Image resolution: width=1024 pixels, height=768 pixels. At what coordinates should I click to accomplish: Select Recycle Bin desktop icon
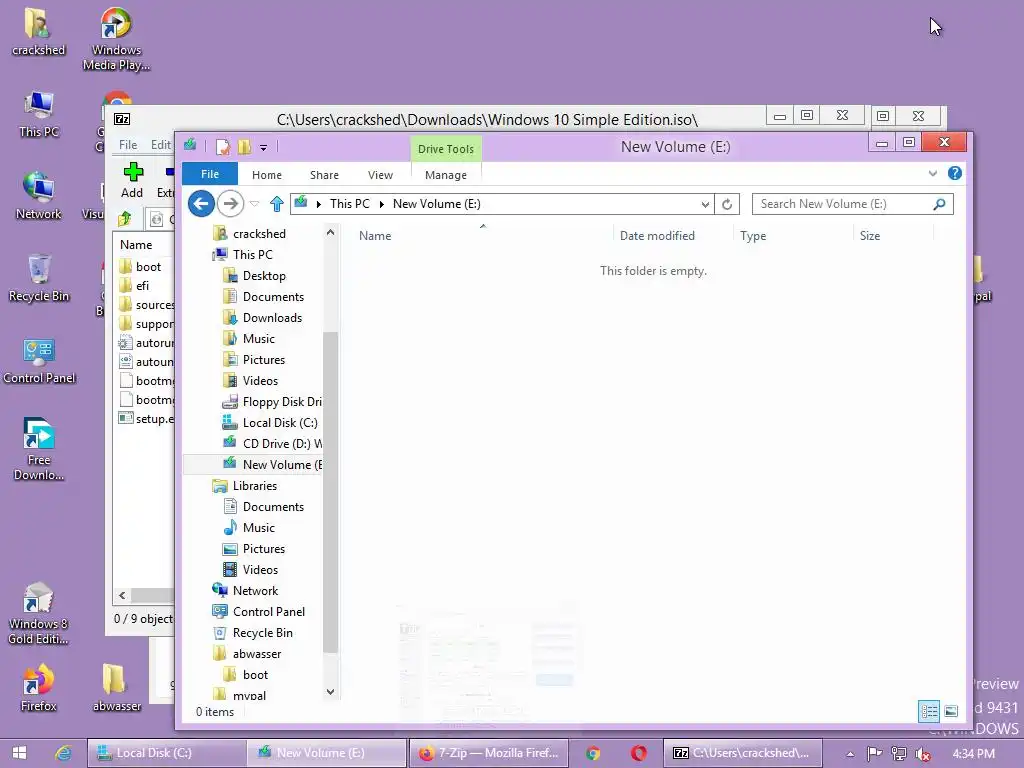point(39,278)
